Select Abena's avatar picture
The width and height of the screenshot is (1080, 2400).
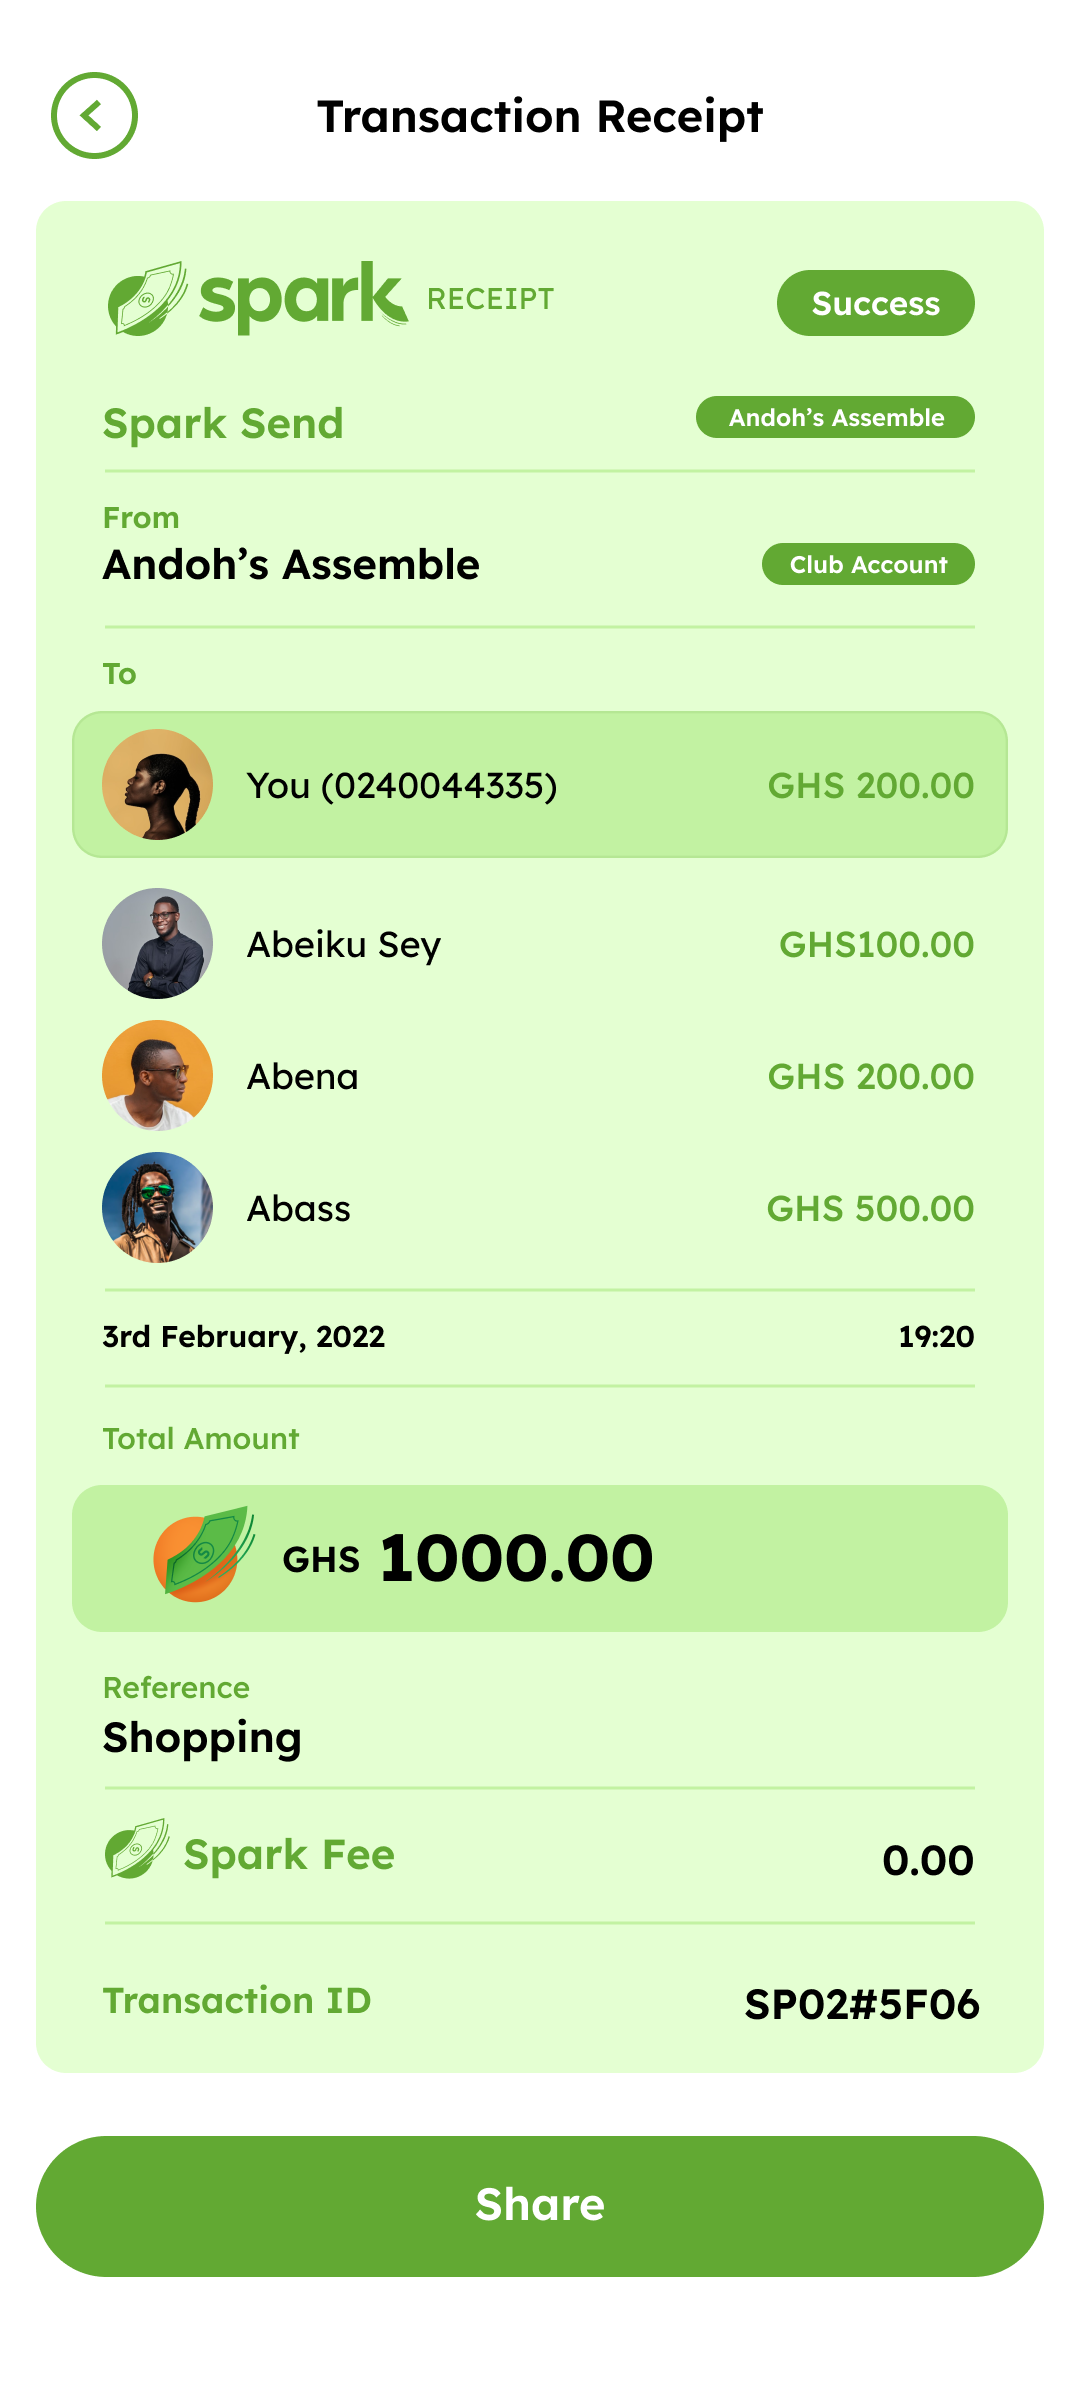pyautogui.click(x=157, y=1075)
